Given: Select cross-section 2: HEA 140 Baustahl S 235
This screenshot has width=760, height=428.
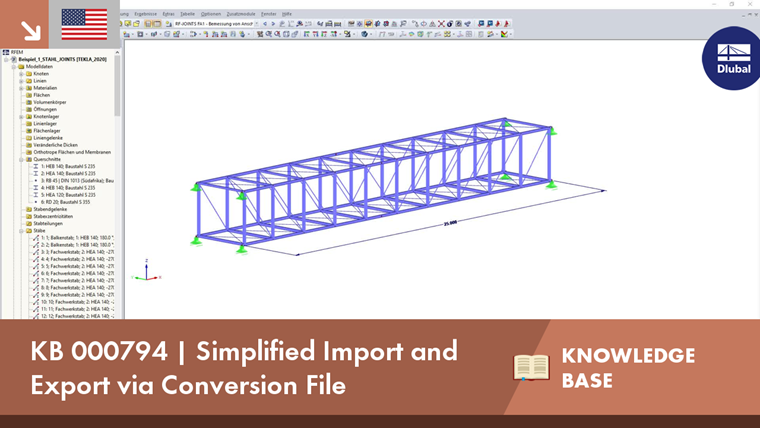Looking at the screenshot, I should tap(68, 174).
